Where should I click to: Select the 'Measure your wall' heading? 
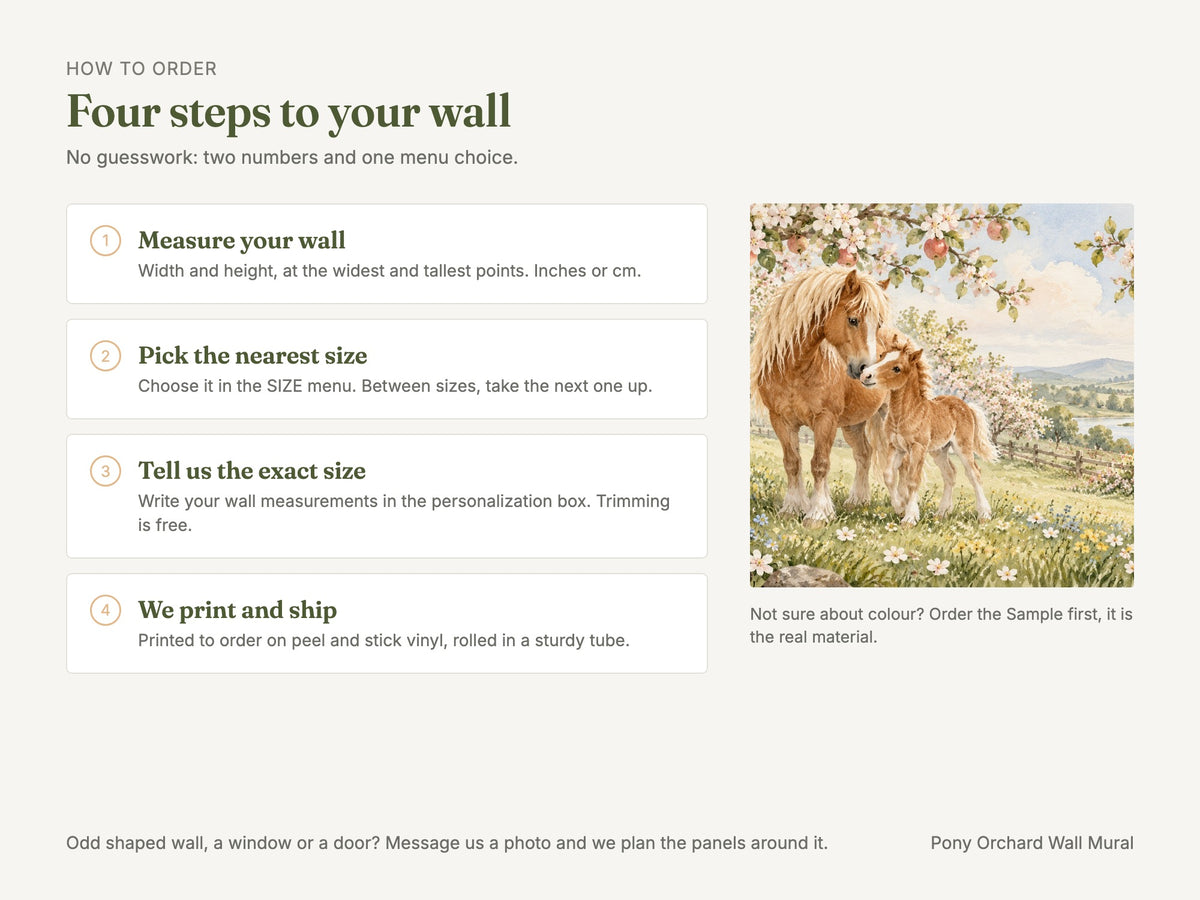(242, 241)
